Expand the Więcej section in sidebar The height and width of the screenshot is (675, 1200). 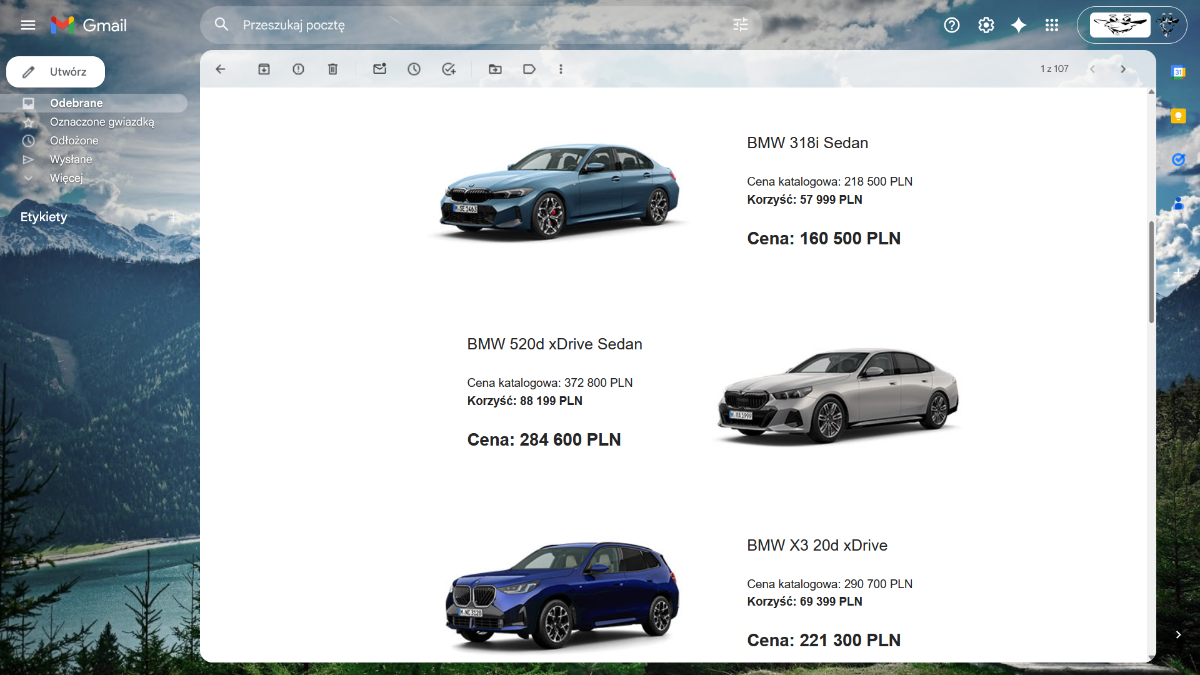coord(66,178)
